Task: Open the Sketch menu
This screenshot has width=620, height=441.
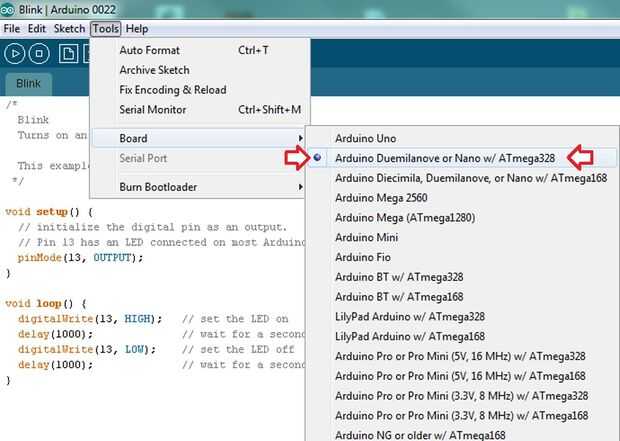Action: 69,28
